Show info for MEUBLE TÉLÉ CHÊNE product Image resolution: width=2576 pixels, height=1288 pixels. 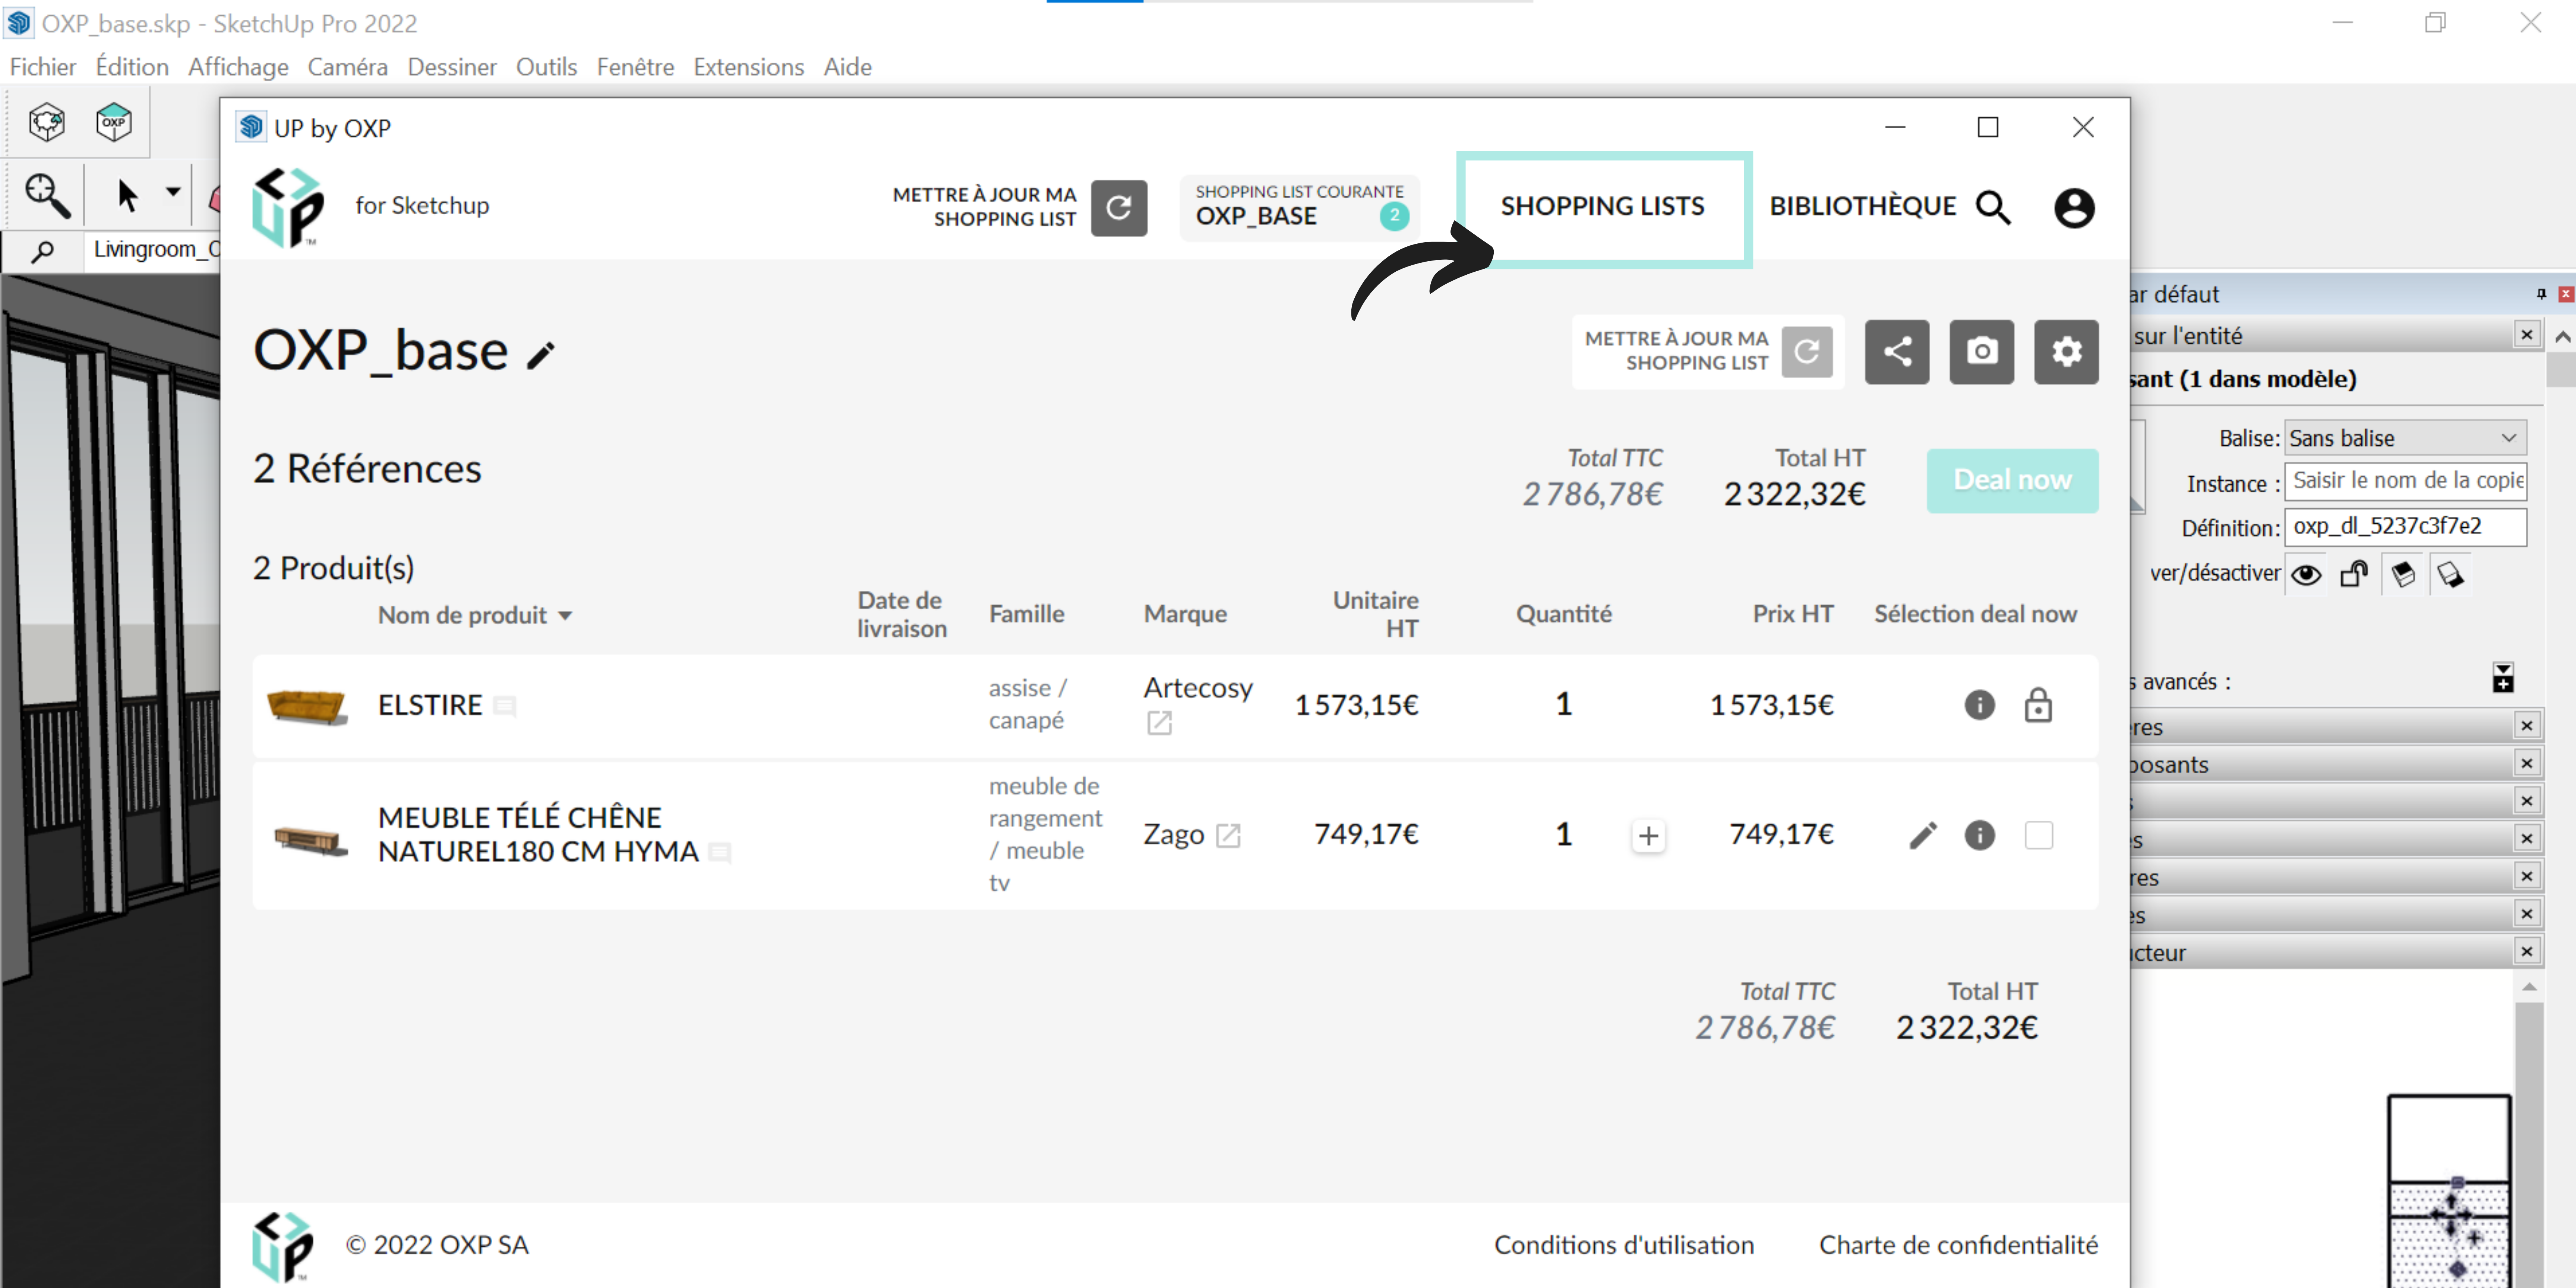point(1979,835)
